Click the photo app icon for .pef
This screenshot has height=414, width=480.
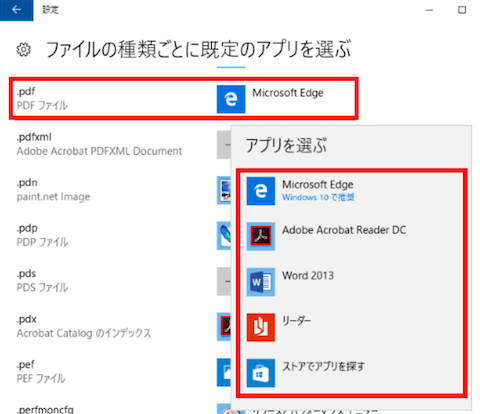pyautogui.click(x=224, y=372)
